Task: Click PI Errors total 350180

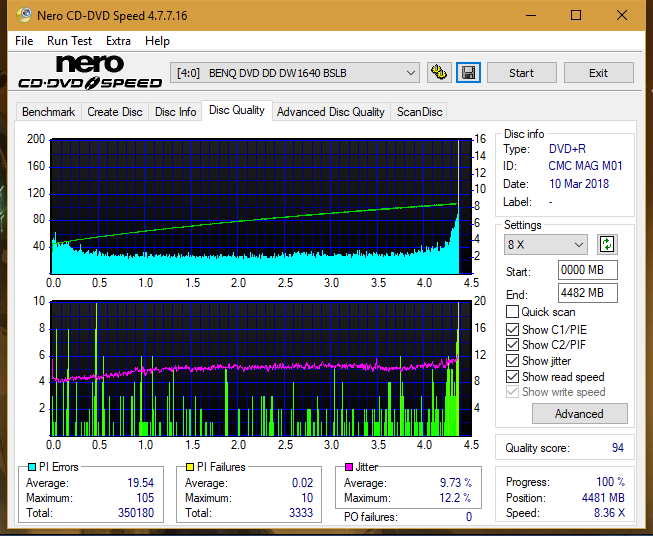Action: (x=136, y=513)
